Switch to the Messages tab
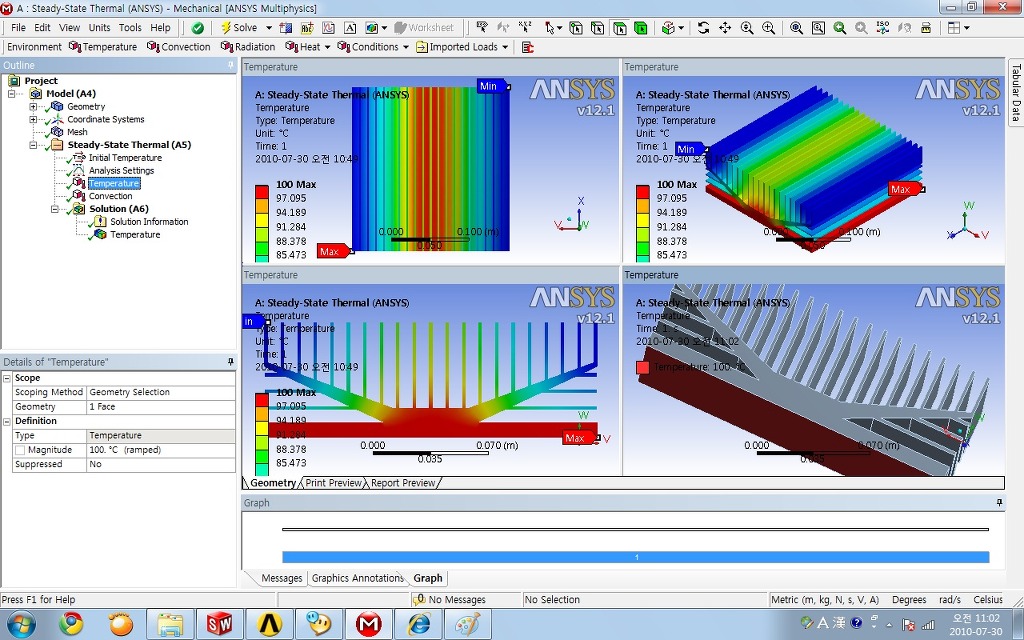Viewport: 1024px width, 640px height. click(x=281, y=578)
